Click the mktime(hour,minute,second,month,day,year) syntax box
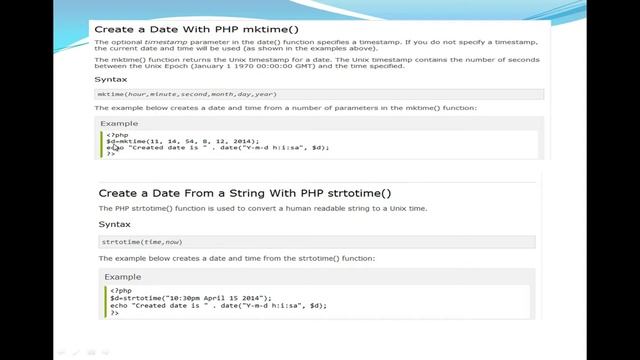 [x=319, y=94]
